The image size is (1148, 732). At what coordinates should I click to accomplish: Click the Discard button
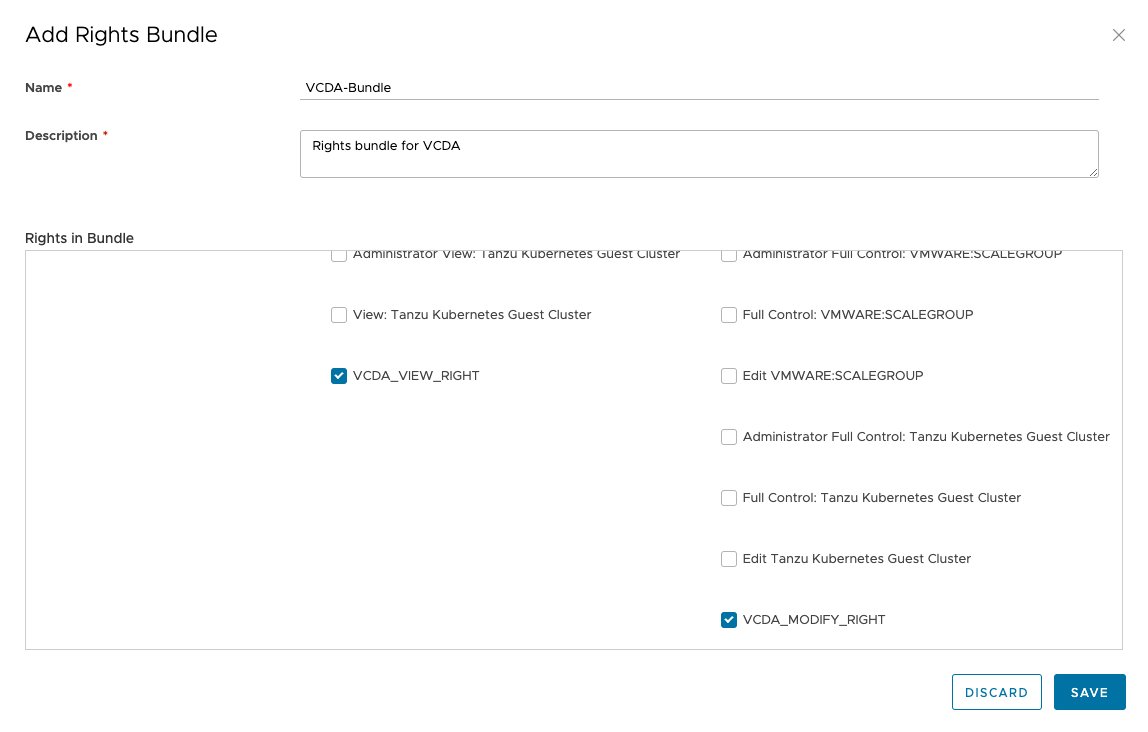coord(996,692)
